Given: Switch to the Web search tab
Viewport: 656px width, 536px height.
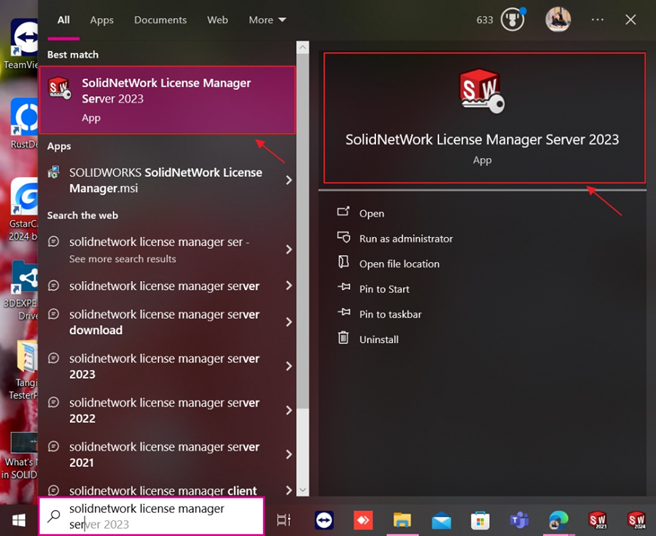Looking at the screenshot, I should [218, 20].
